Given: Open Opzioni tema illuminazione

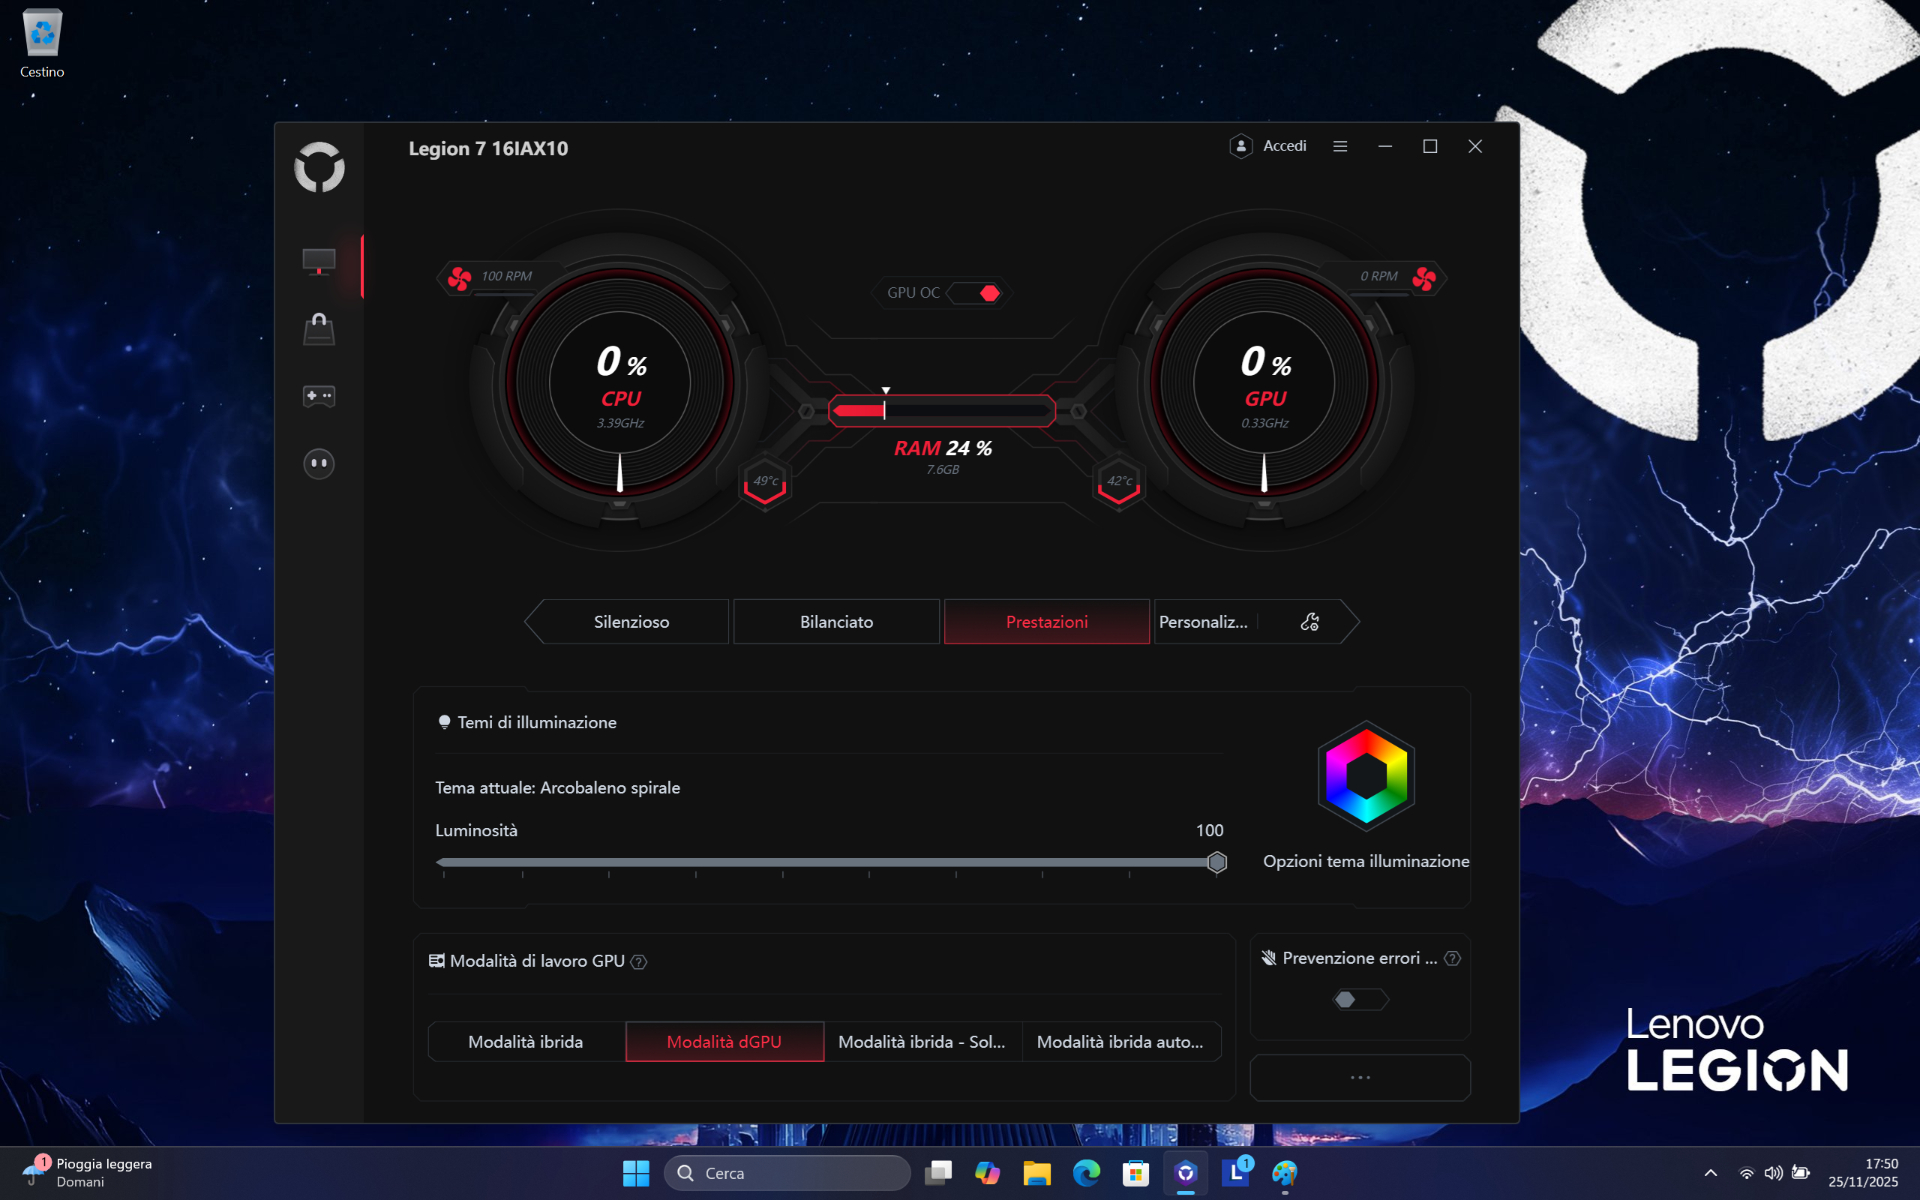Looking at the screenshot, I should click(x=1366, y=861).
